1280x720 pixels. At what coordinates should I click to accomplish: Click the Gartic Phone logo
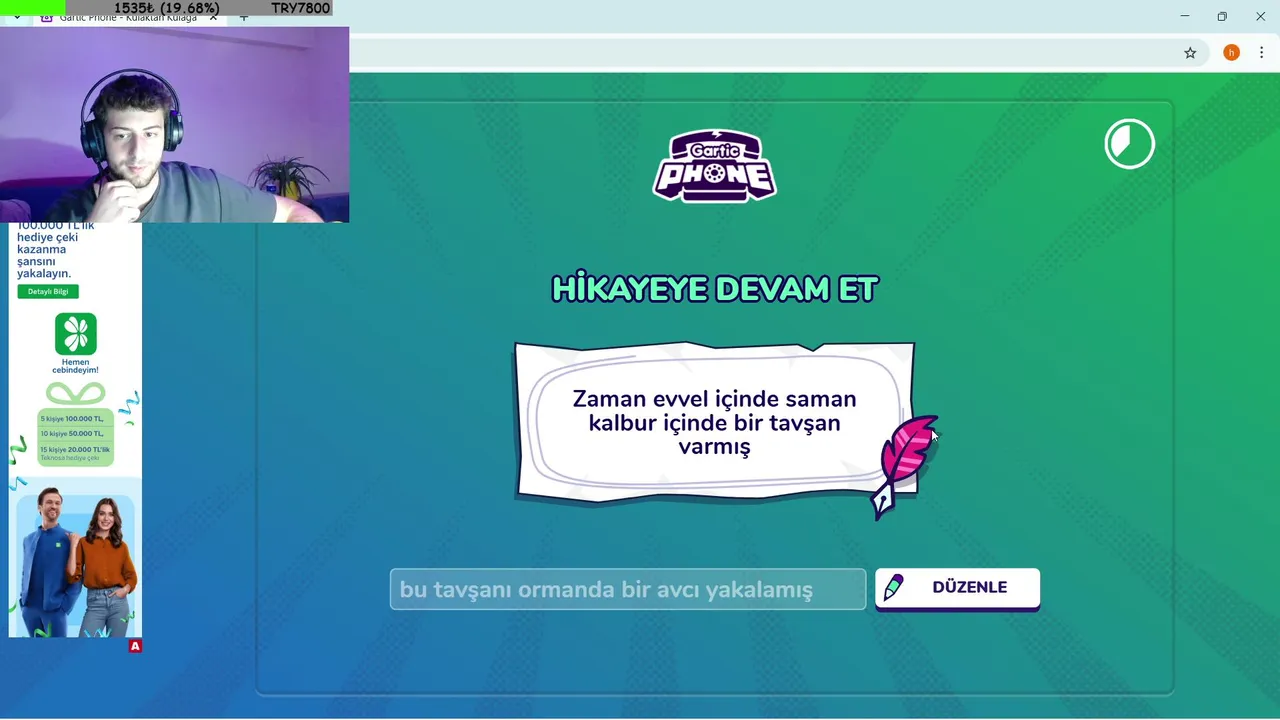coord(714,166)
